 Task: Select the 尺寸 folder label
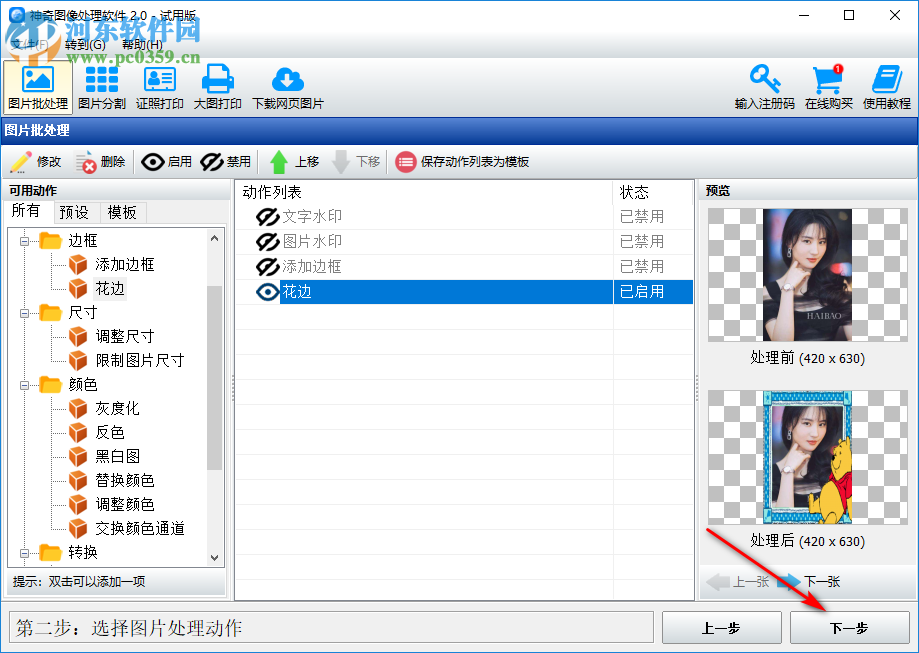83,313
